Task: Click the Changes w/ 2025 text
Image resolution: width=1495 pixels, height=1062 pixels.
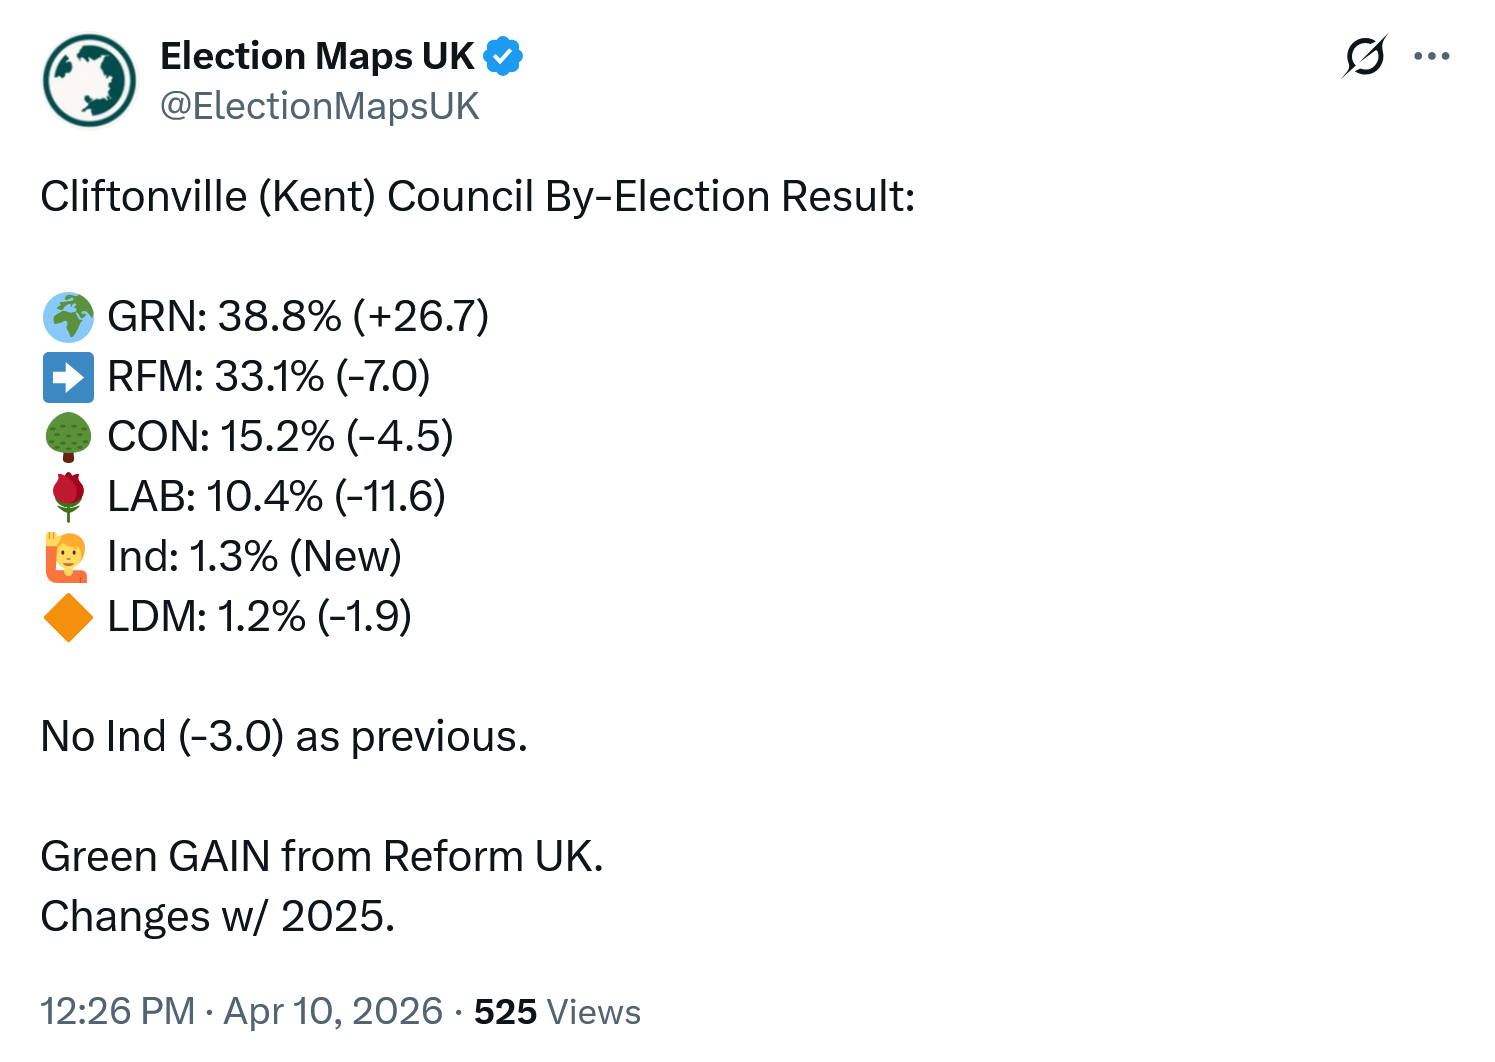Action: pos(217,917)
